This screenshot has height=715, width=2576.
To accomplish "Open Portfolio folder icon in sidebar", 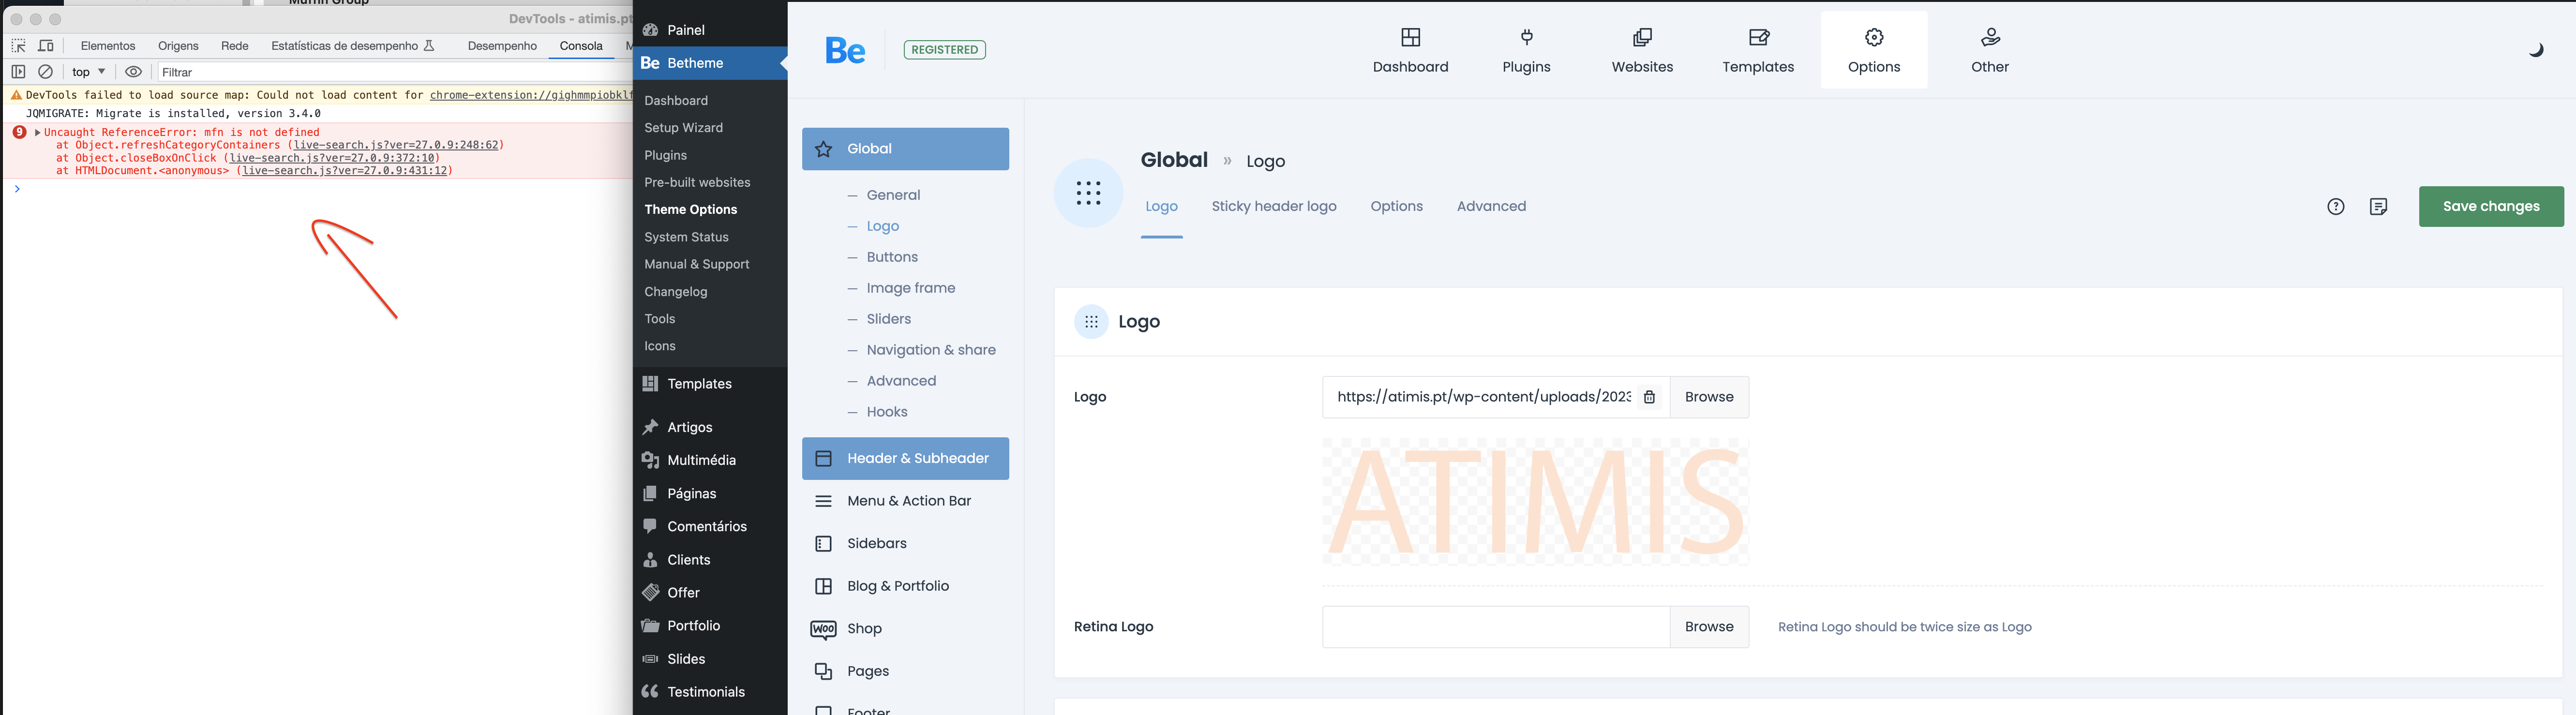I will tap(650, 626).
